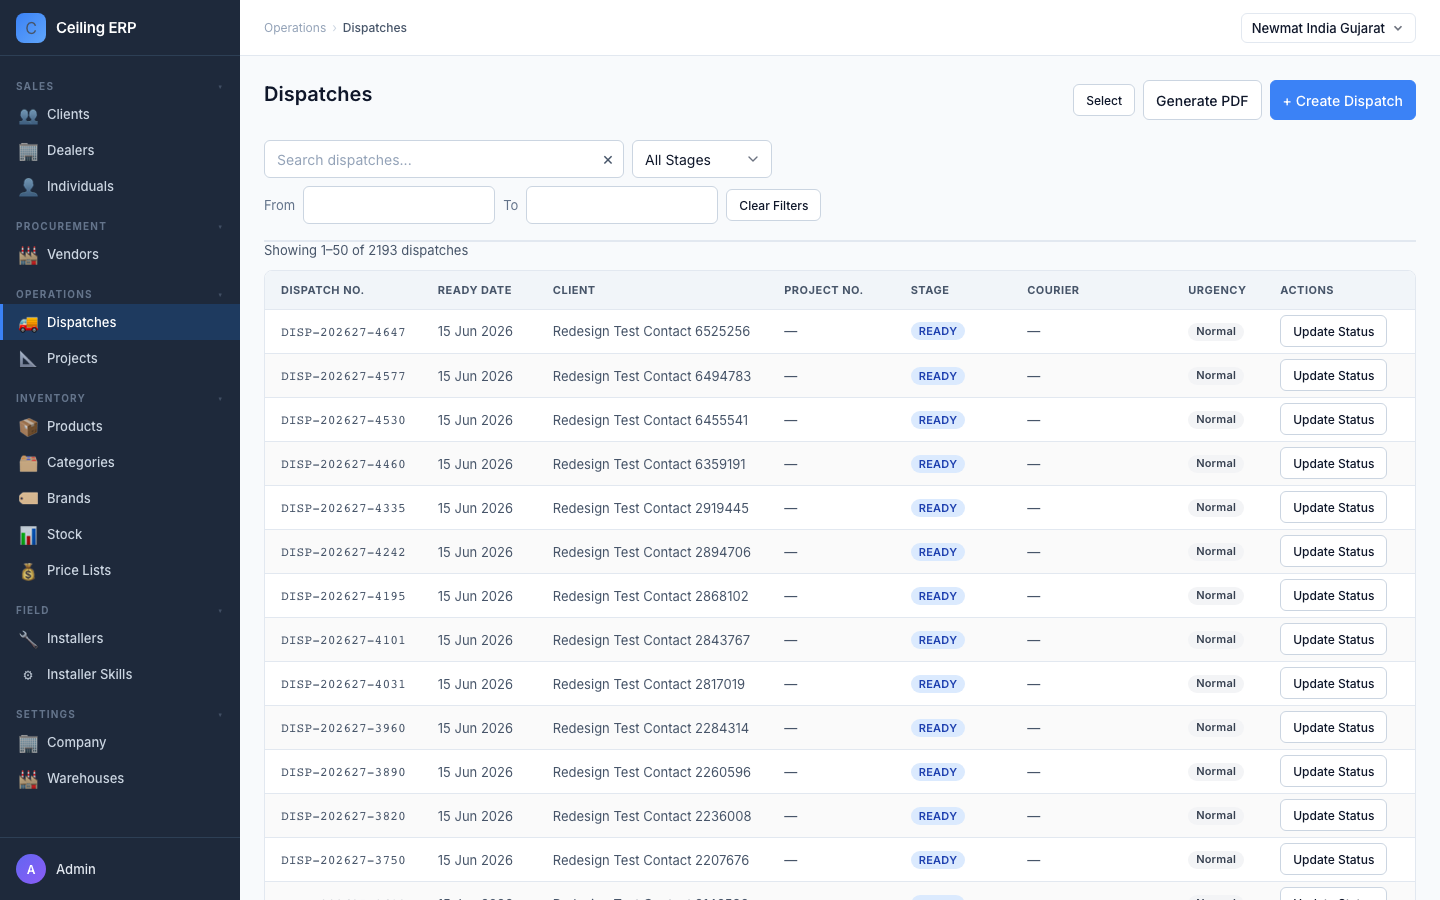This screenshot has height=900, width=1440.
Task: Update Status for DISP-202627-4647
Action: pos(1333,331)
